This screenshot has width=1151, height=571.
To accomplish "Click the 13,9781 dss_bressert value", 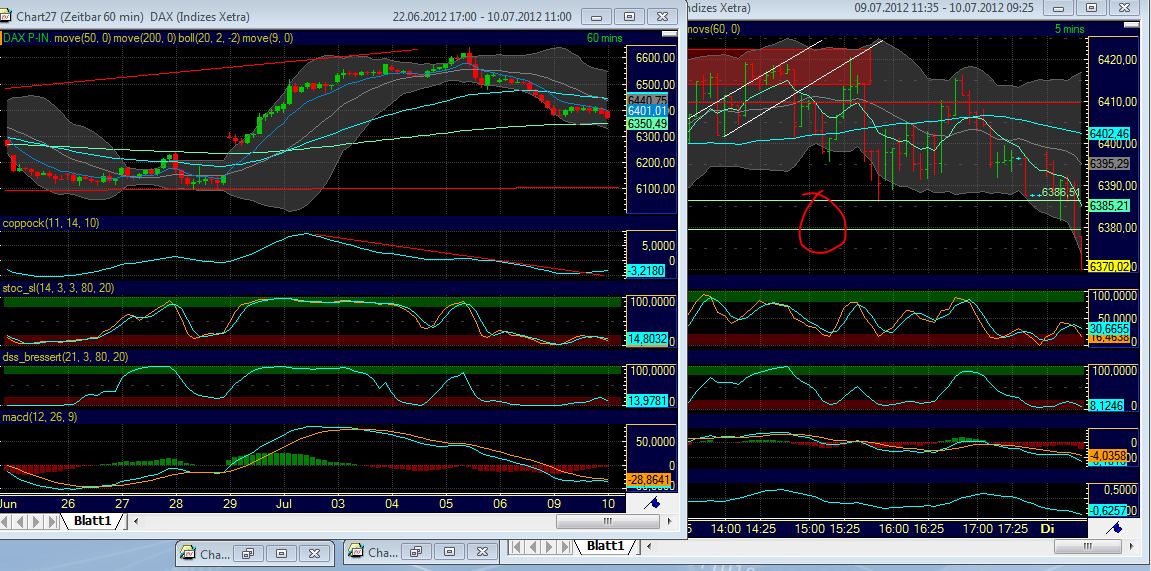I will pyautogui.click(x=647, y=401).
